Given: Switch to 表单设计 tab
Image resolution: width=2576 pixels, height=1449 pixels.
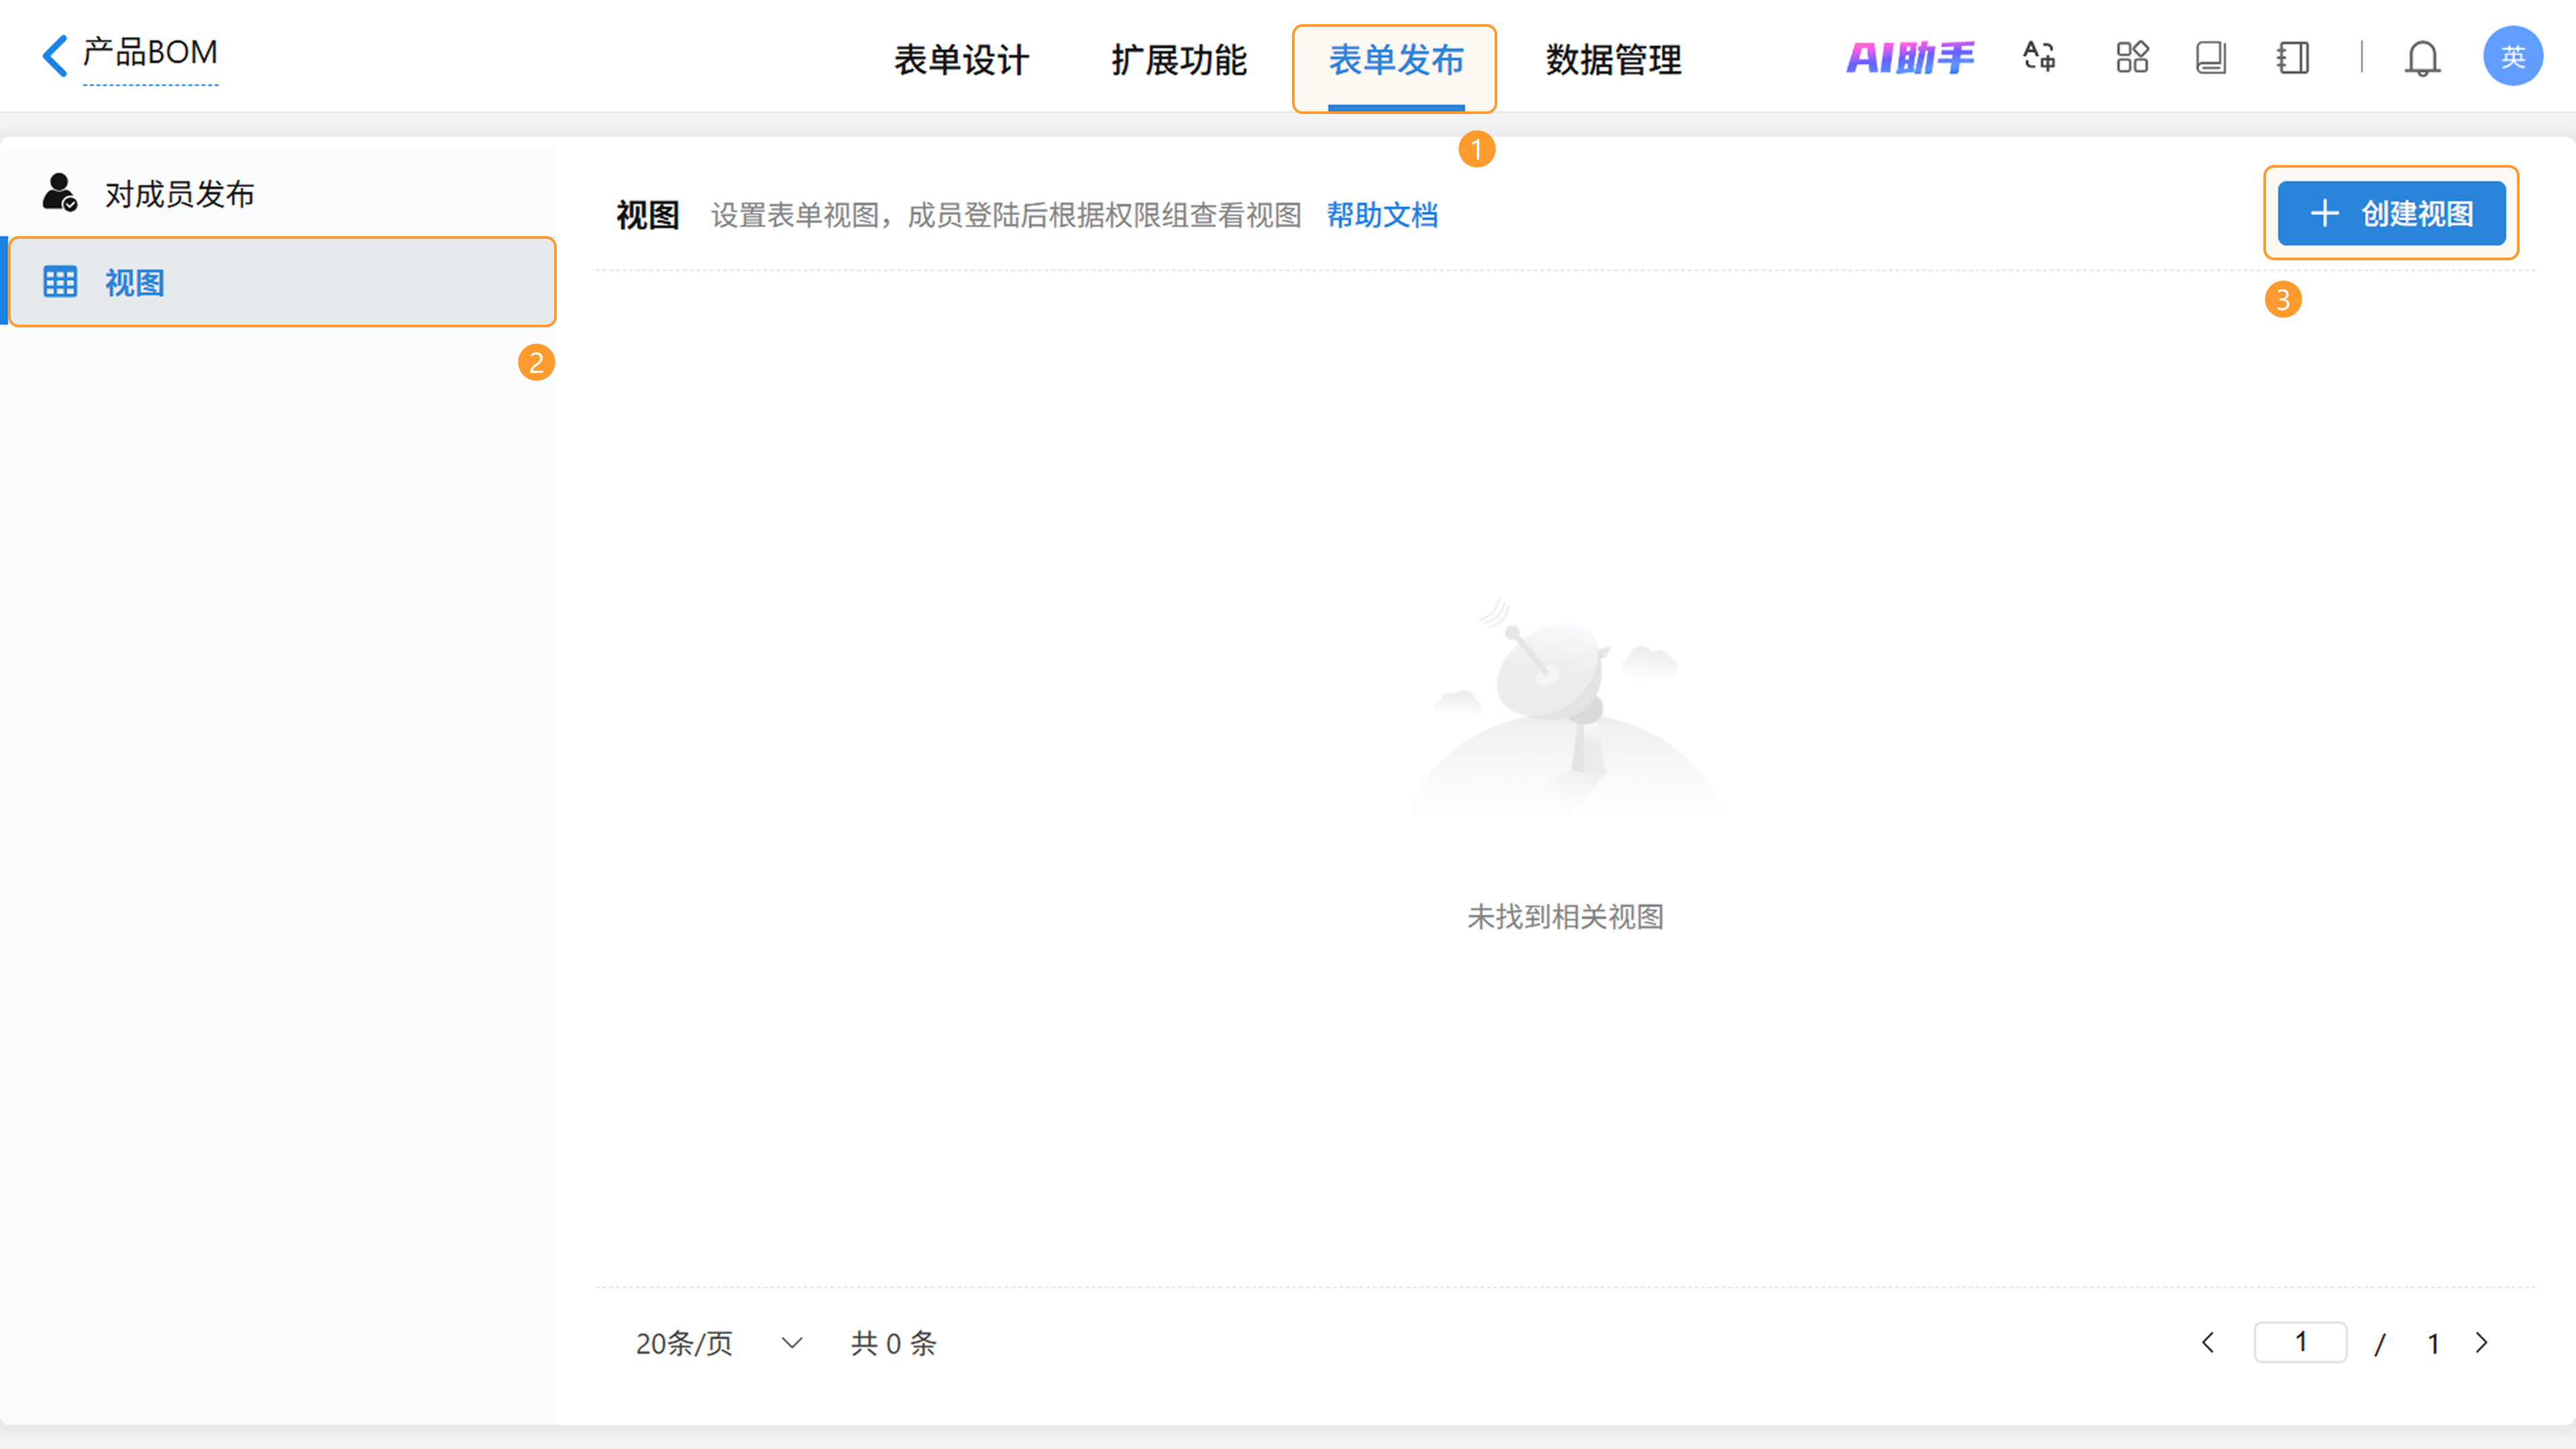Looking at the screenshot, I should tap(961, 60).
